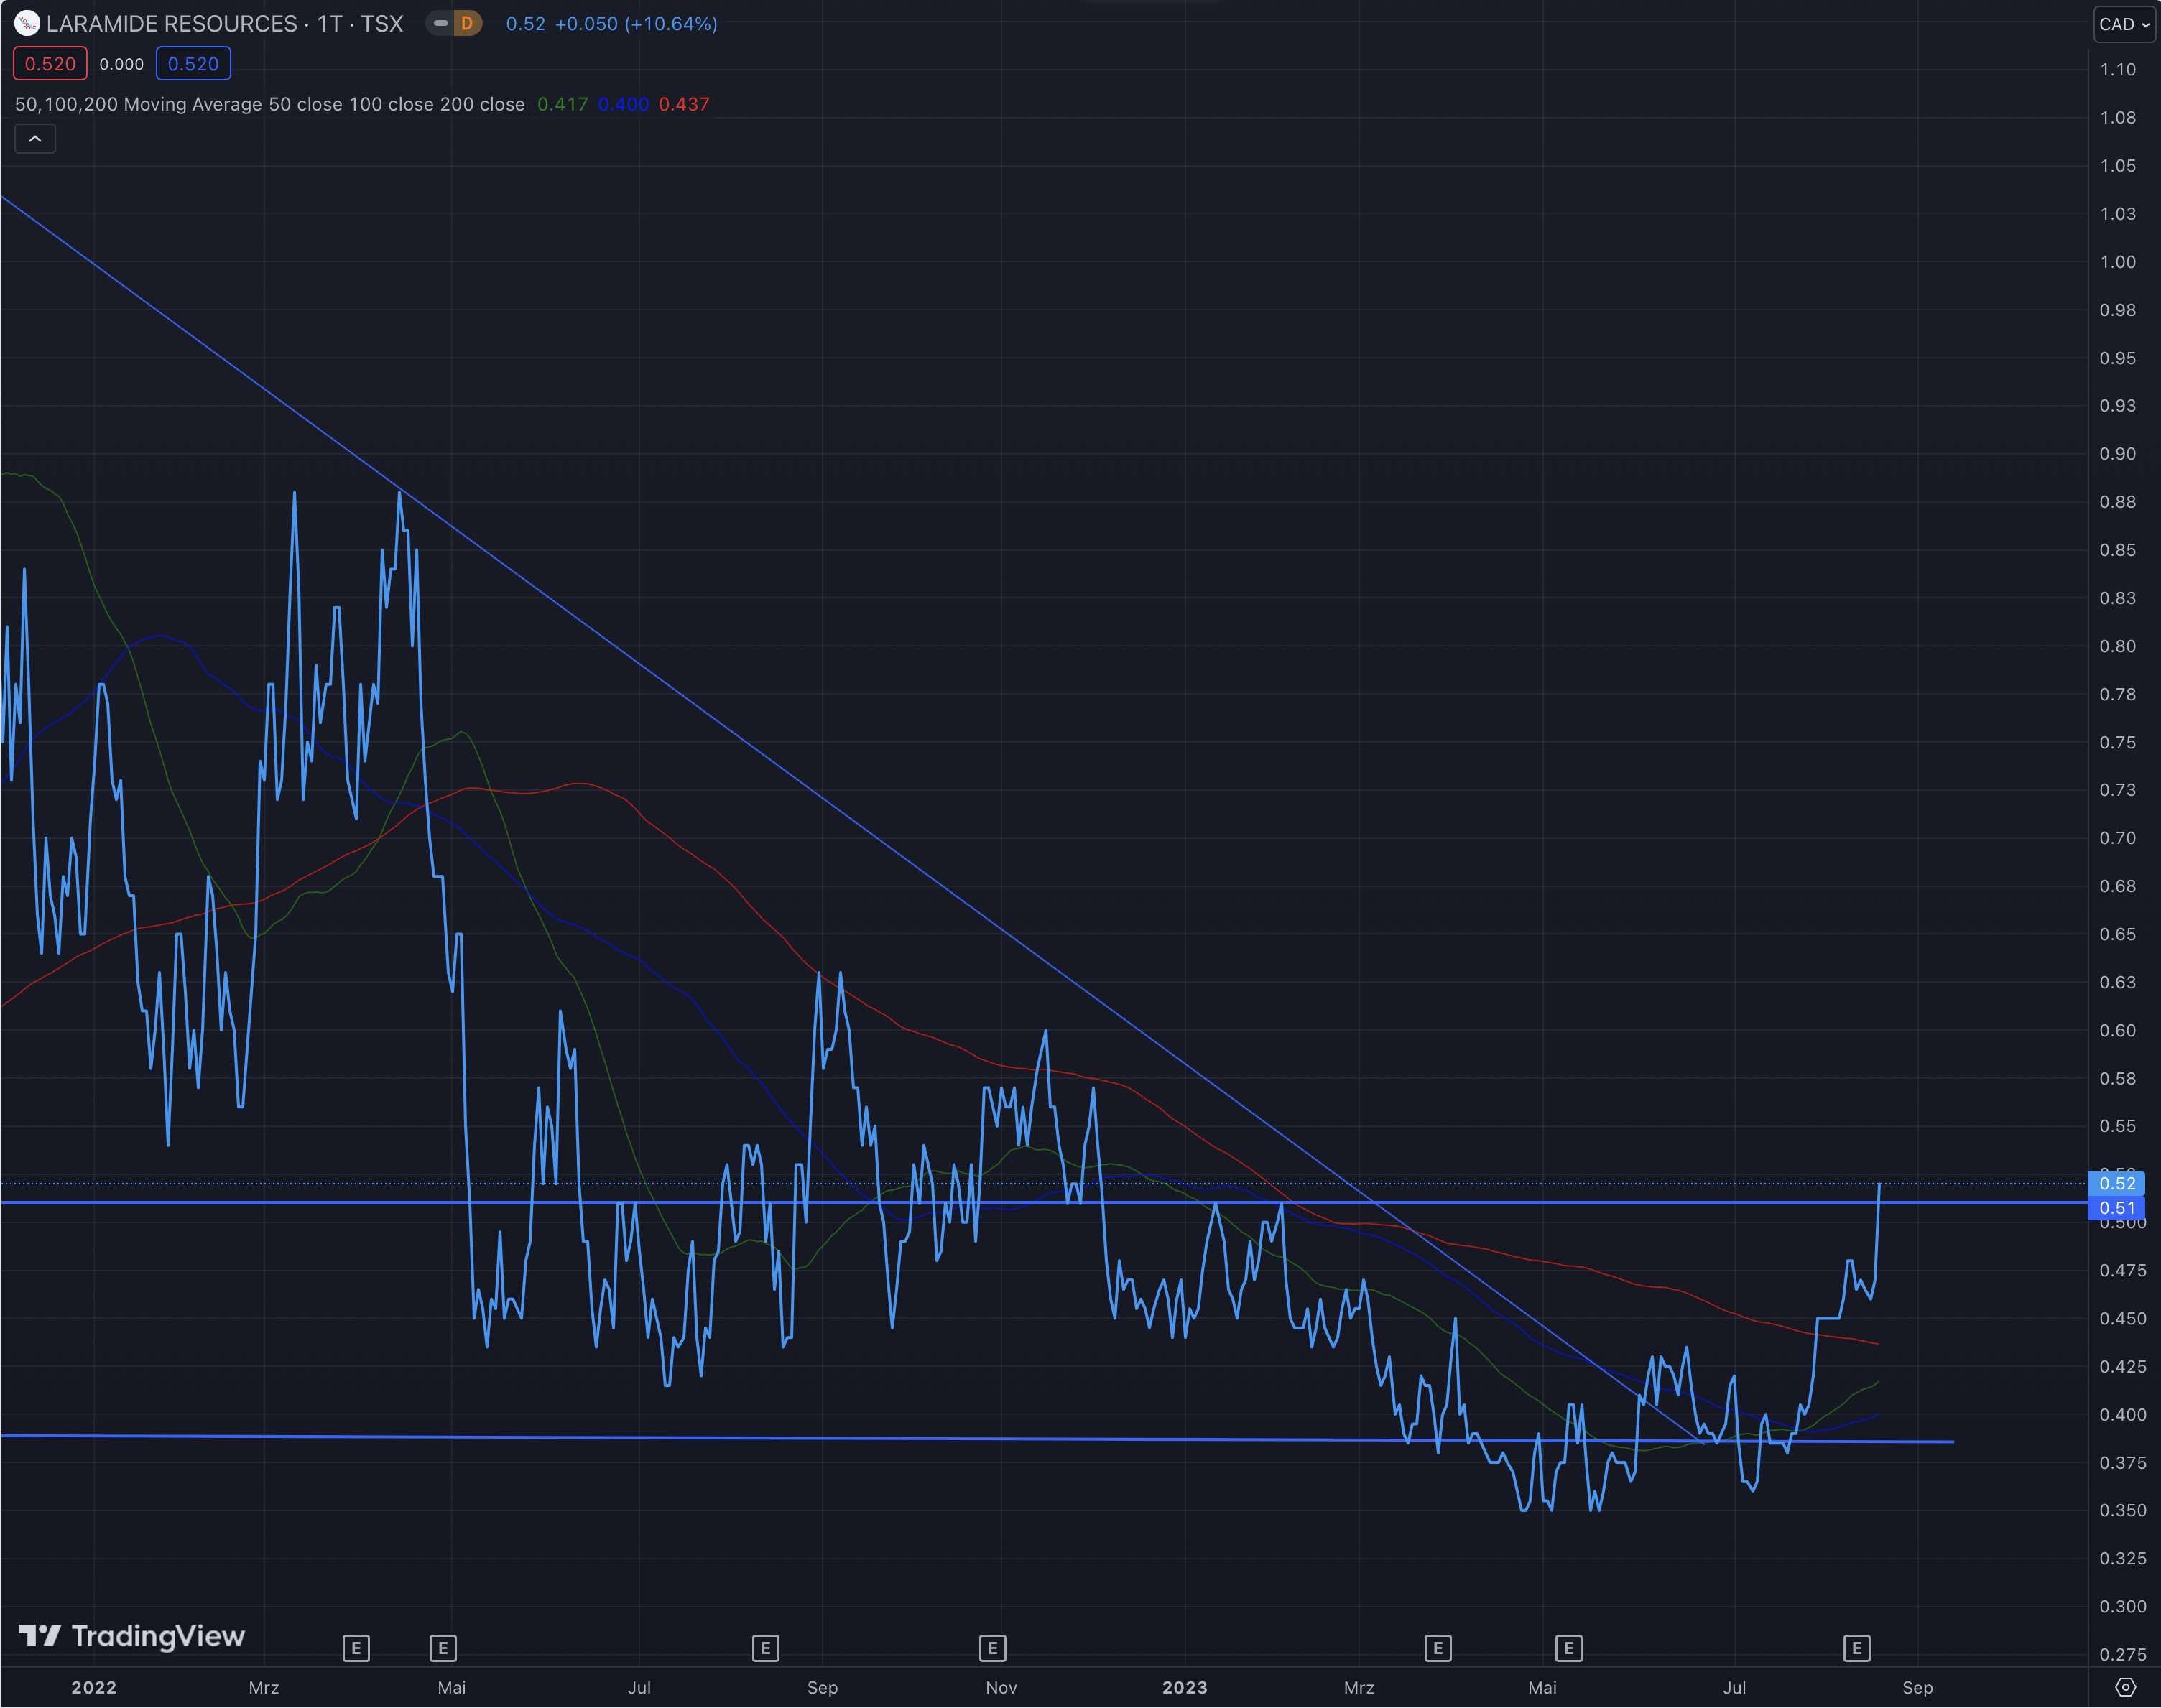This screenshot has height=1708, width=2161.
Task: Click the LARAMIDE RESOURCES symbol title
Action: (172, 24)
